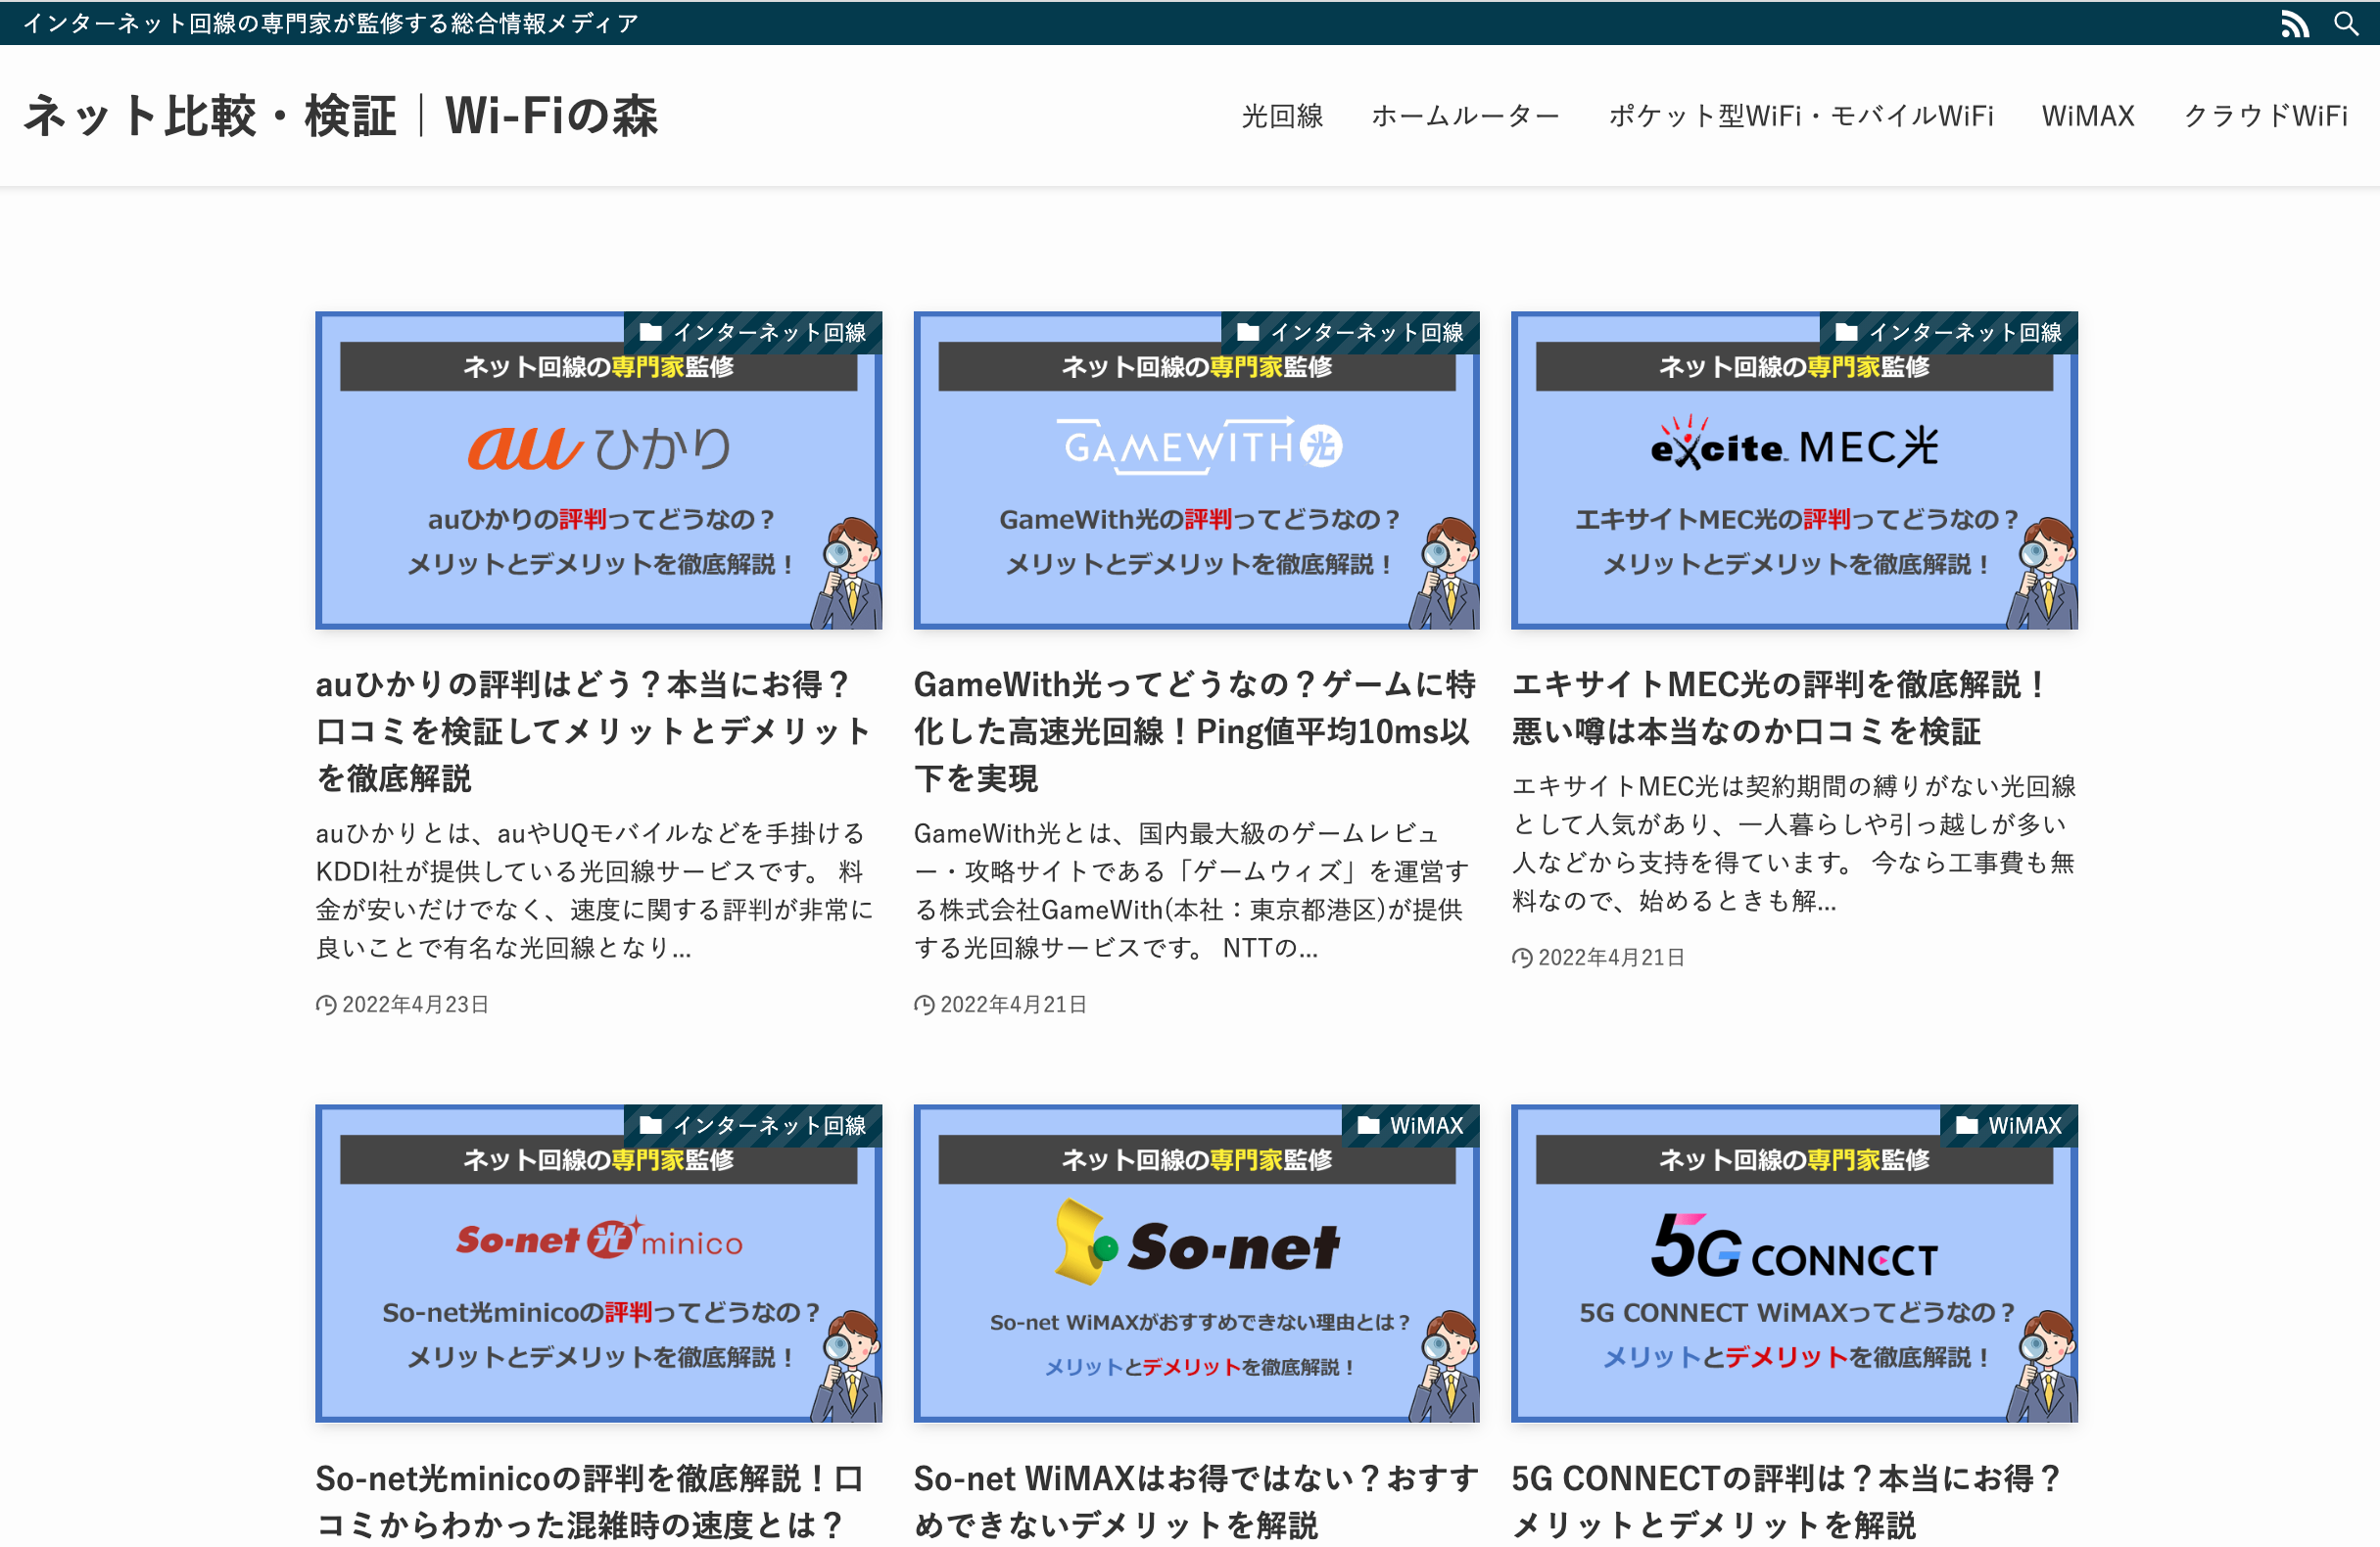Viewport: 2380px width, 1547px height.
Task: Open the ホームルーター menu item
Action: 1465,116
